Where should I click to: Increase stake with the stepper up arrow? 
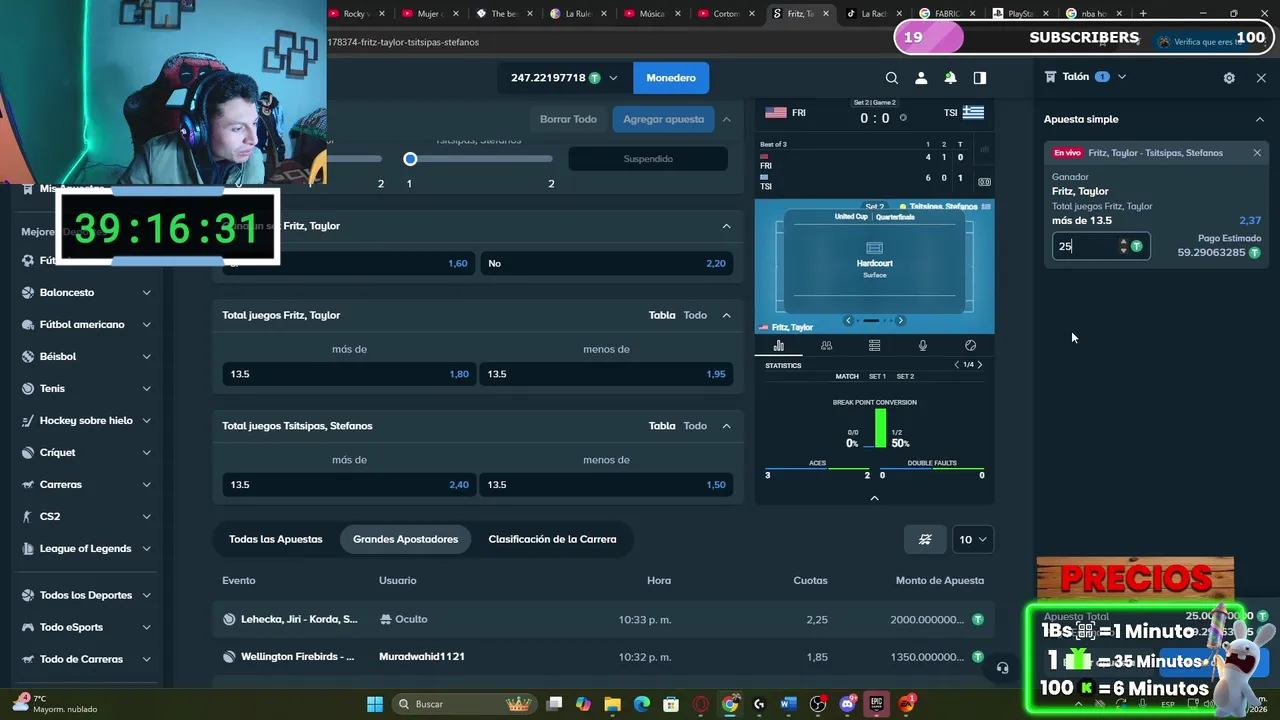pos(1123,242)
